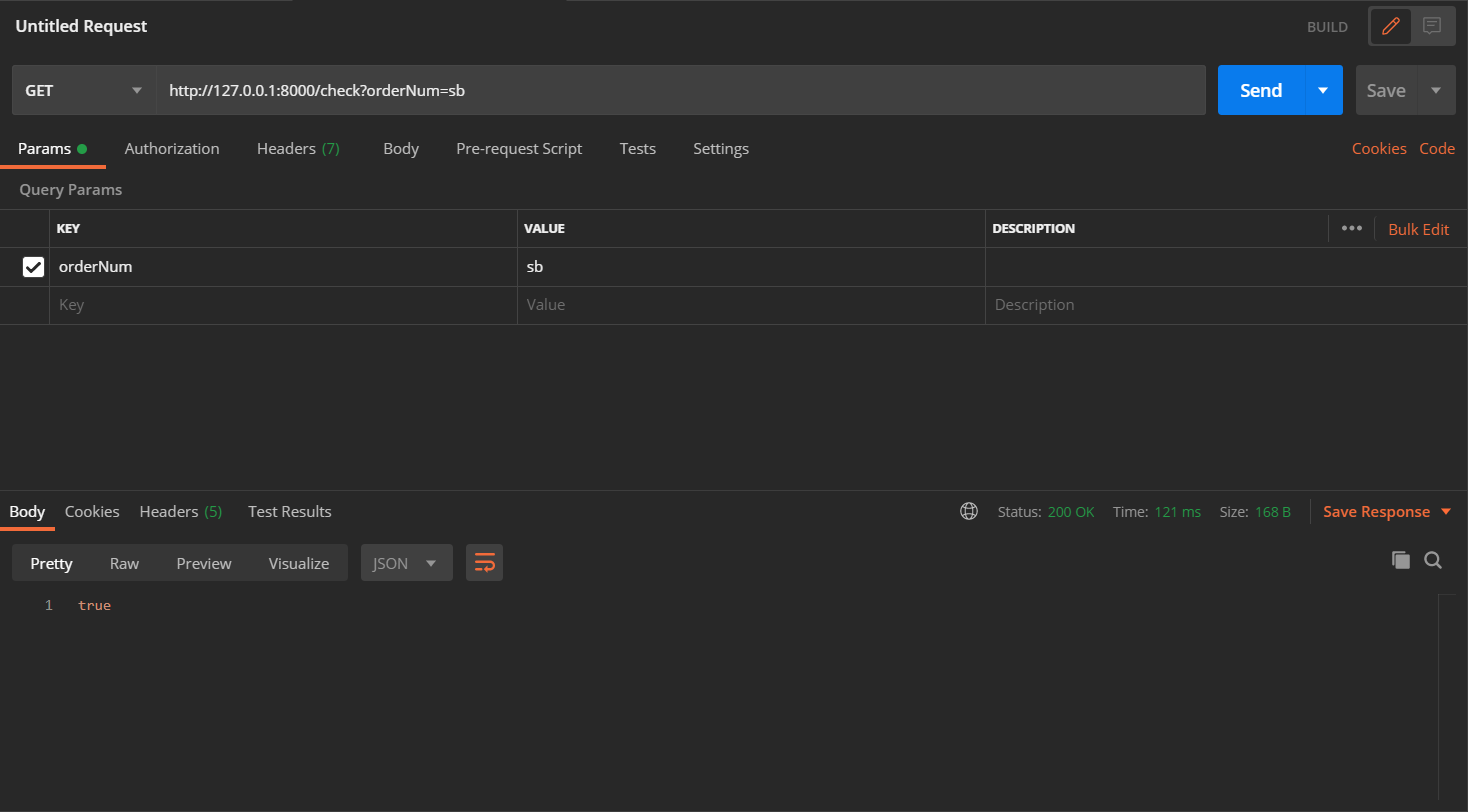View the response Headers (5) tab
This screenshot has height=812, width=1468.
point(181,511)
